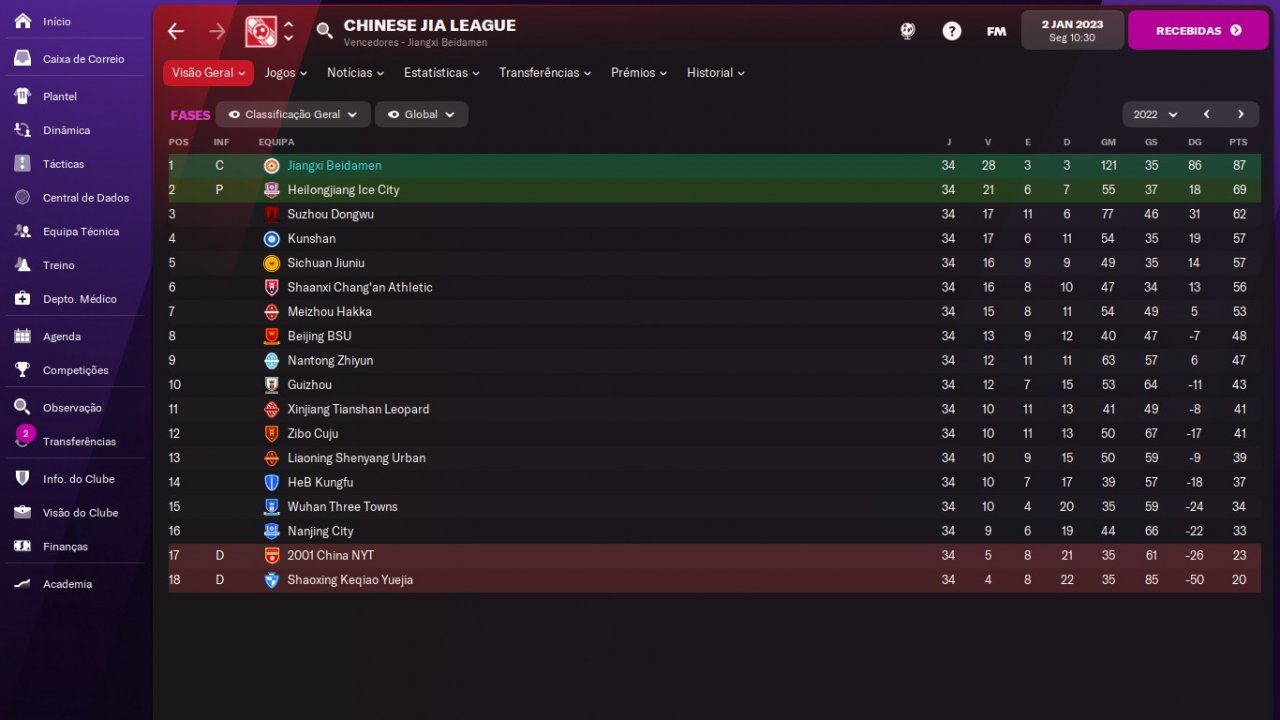Open the search magnifier icon
This screenshot has width=1280, height=720.
tap(324, 31)
